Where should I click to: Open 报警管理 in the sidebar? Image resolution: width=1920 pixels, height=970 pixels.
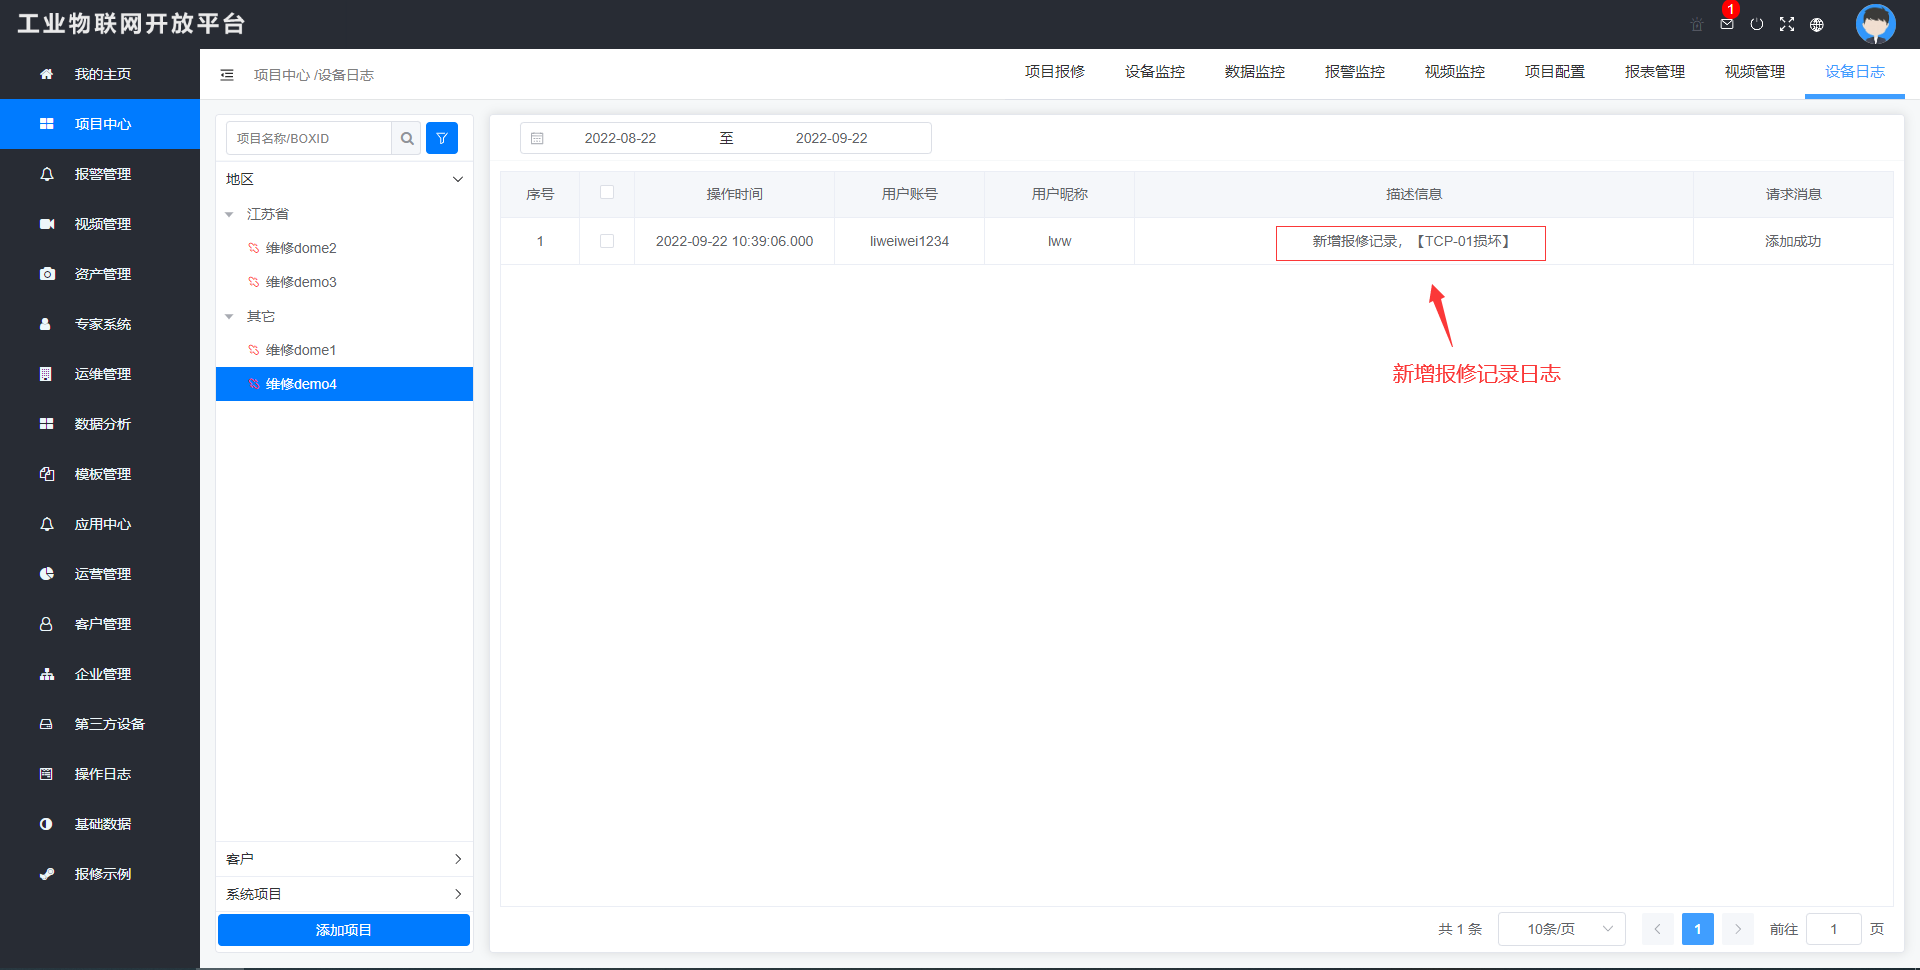(x=100, y=174)
